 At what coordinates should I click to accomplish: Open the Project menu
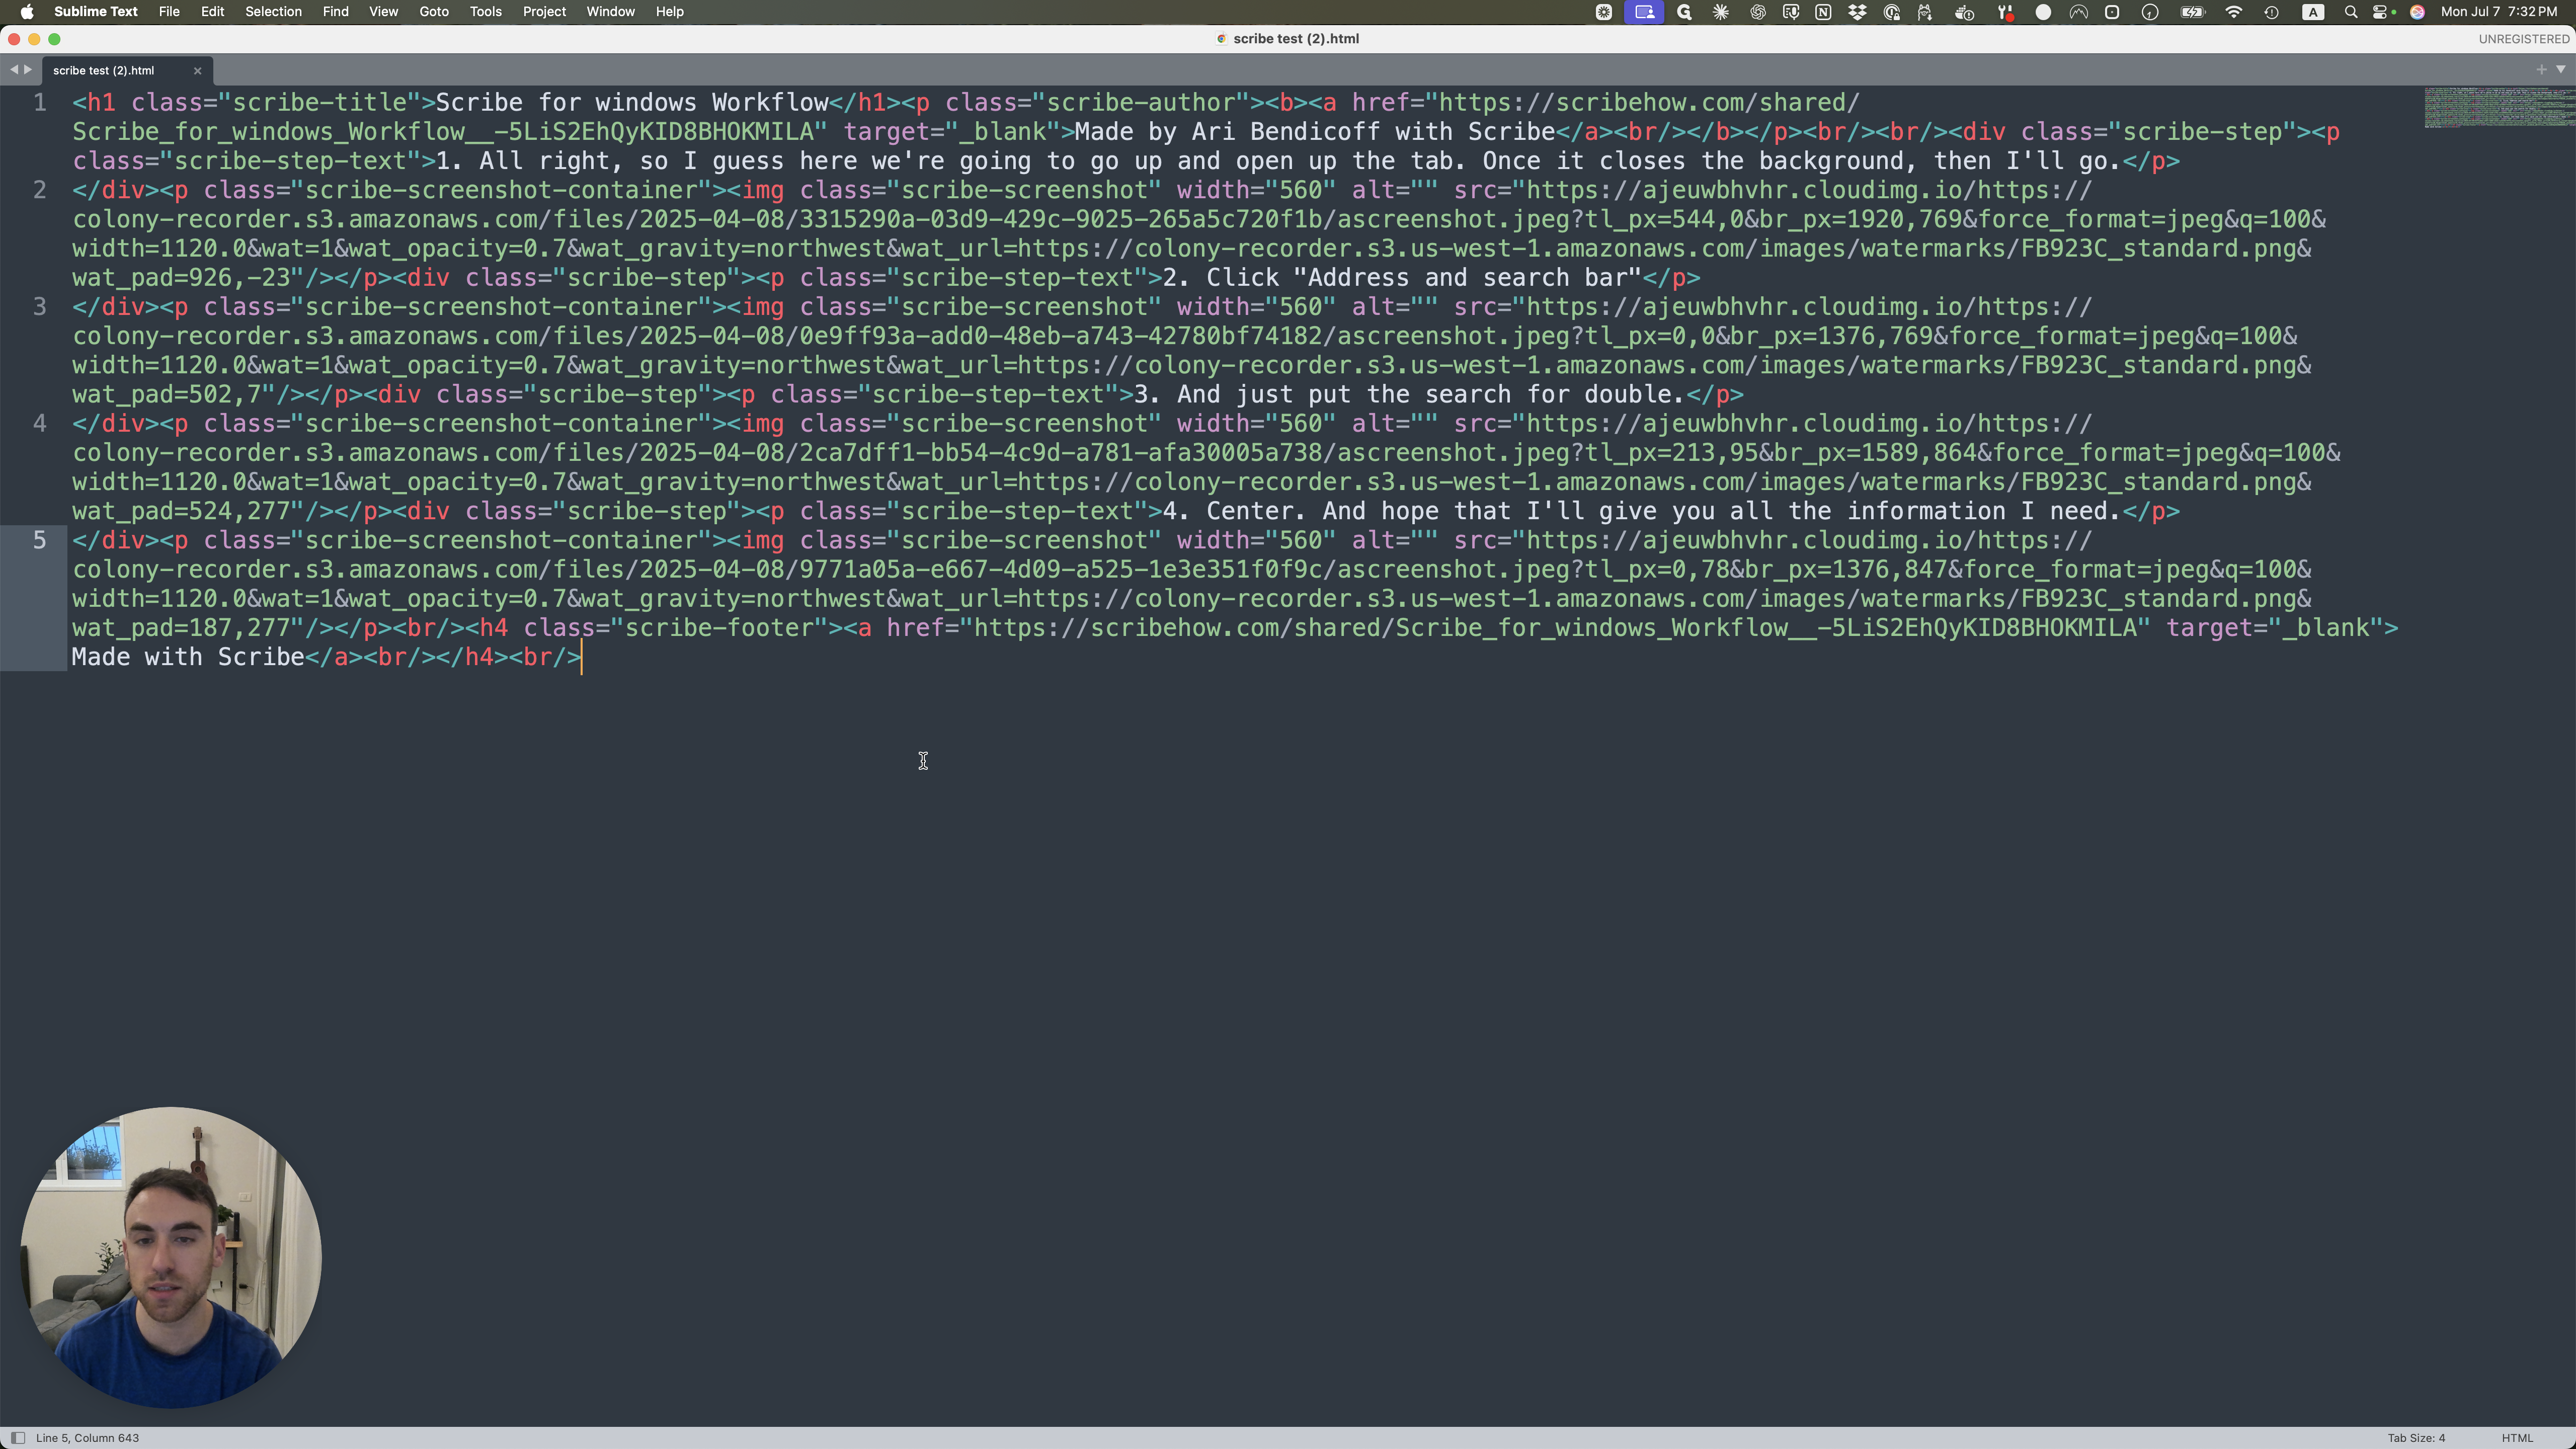click(x=544, y=12)
